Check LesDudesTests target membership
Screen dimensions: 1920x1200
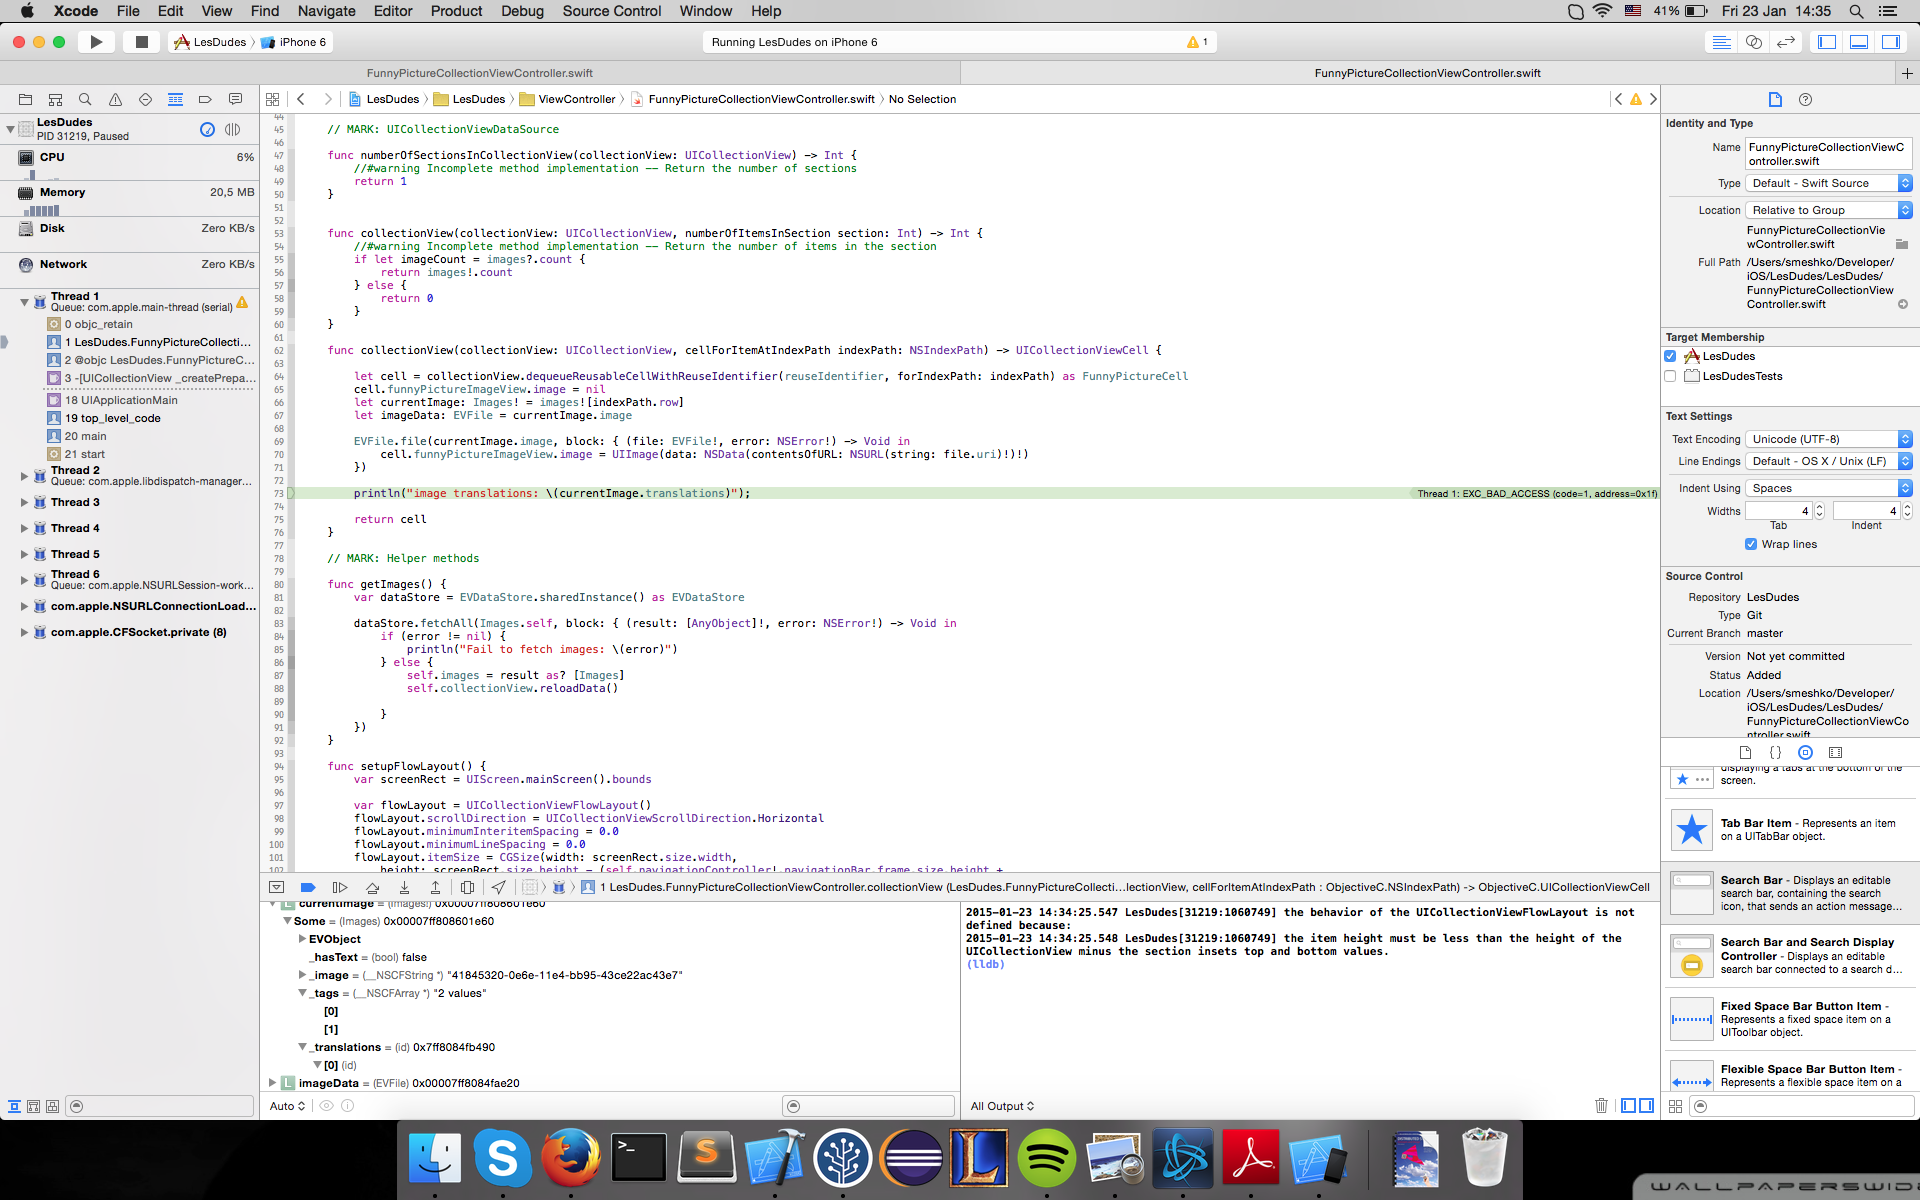(1670, 376)
